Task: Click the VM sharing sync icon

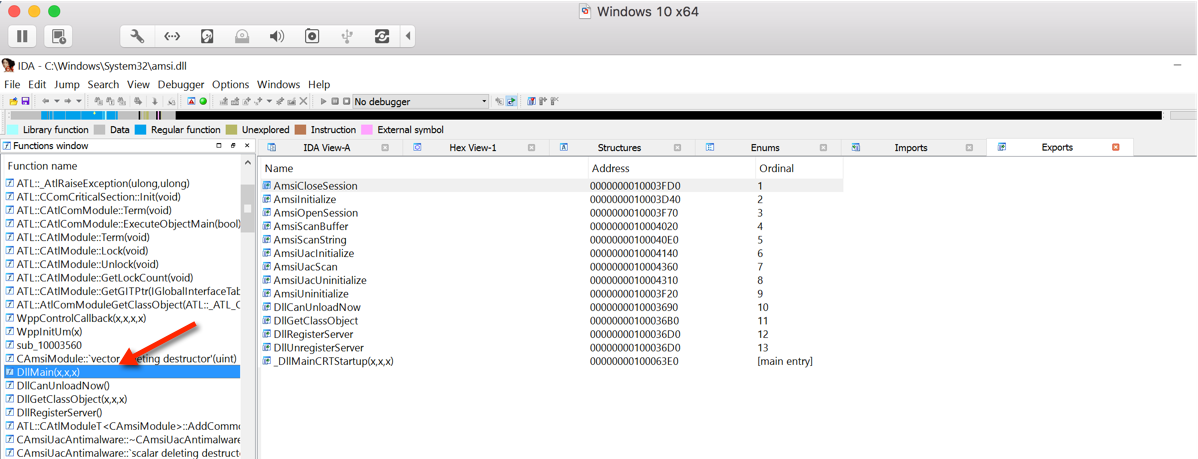Action: pos(381,36)
